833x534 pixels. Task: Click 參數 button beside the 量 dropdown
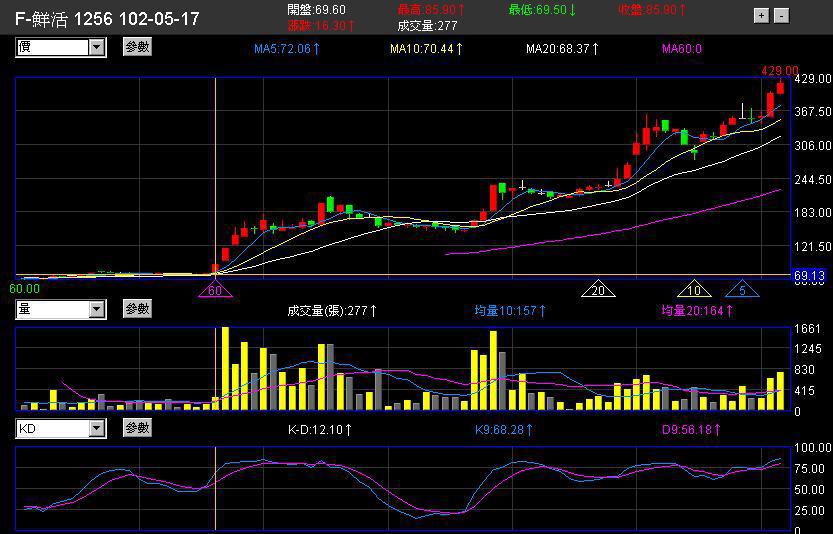pos(138,309)
